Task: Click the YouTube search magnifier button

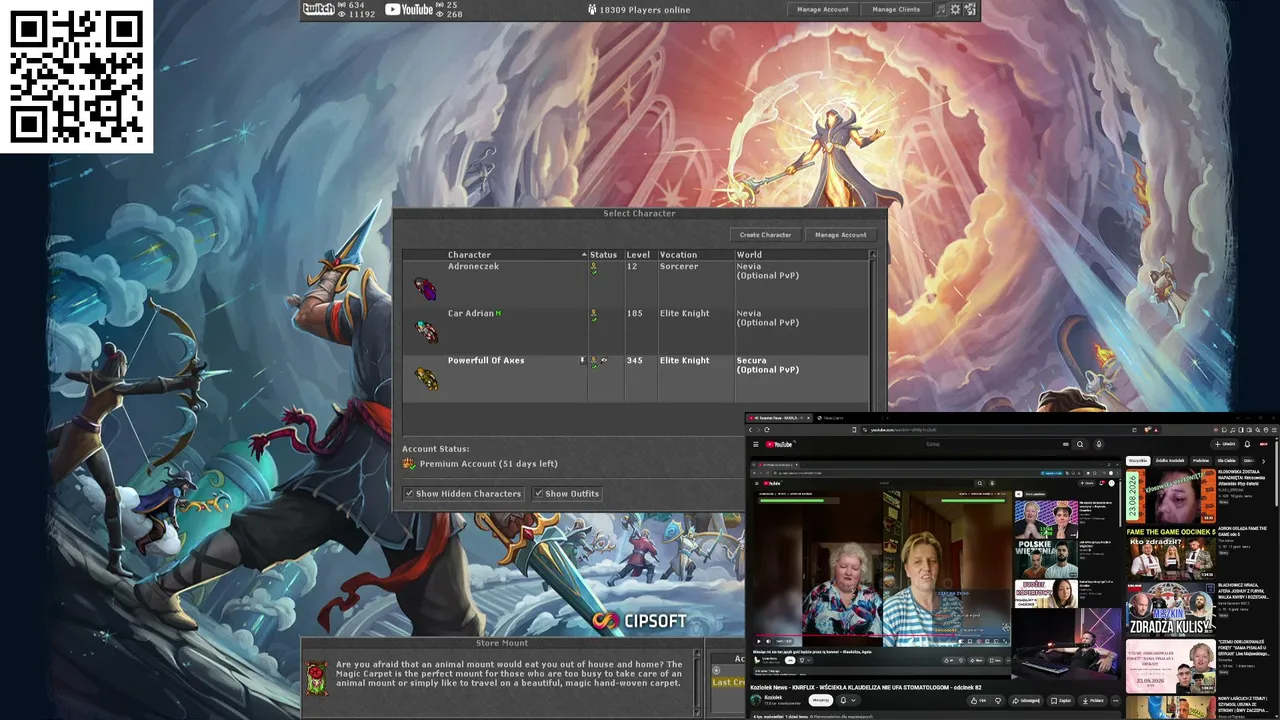Action: tap(1080, 444)
